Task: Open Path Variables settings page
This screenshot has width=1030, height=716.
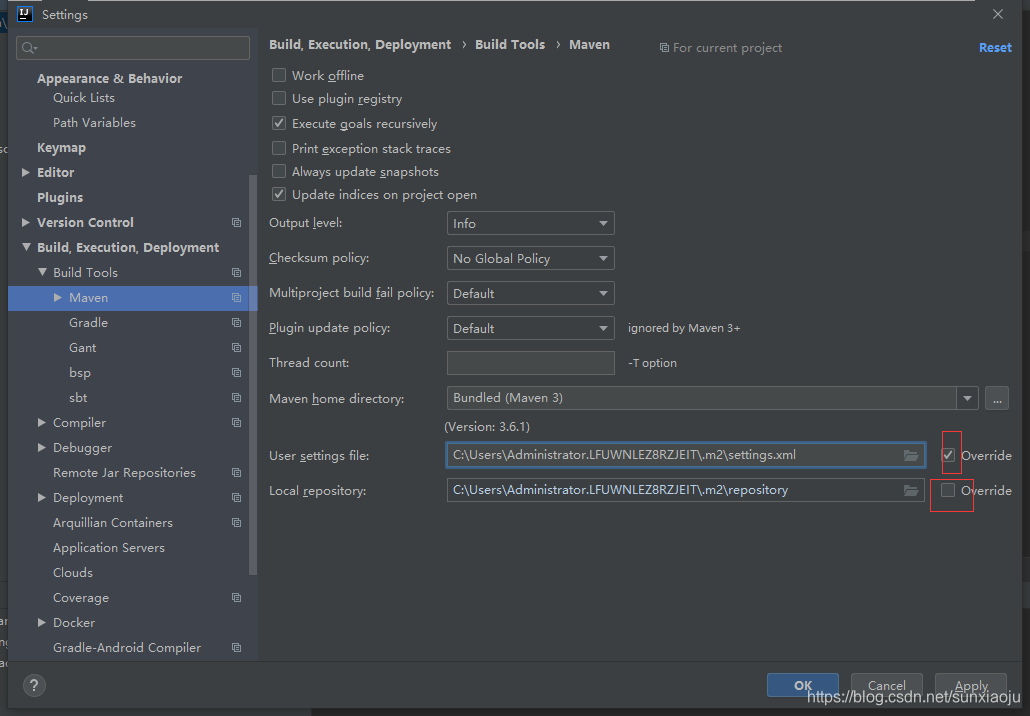Action: pos(94,123)
